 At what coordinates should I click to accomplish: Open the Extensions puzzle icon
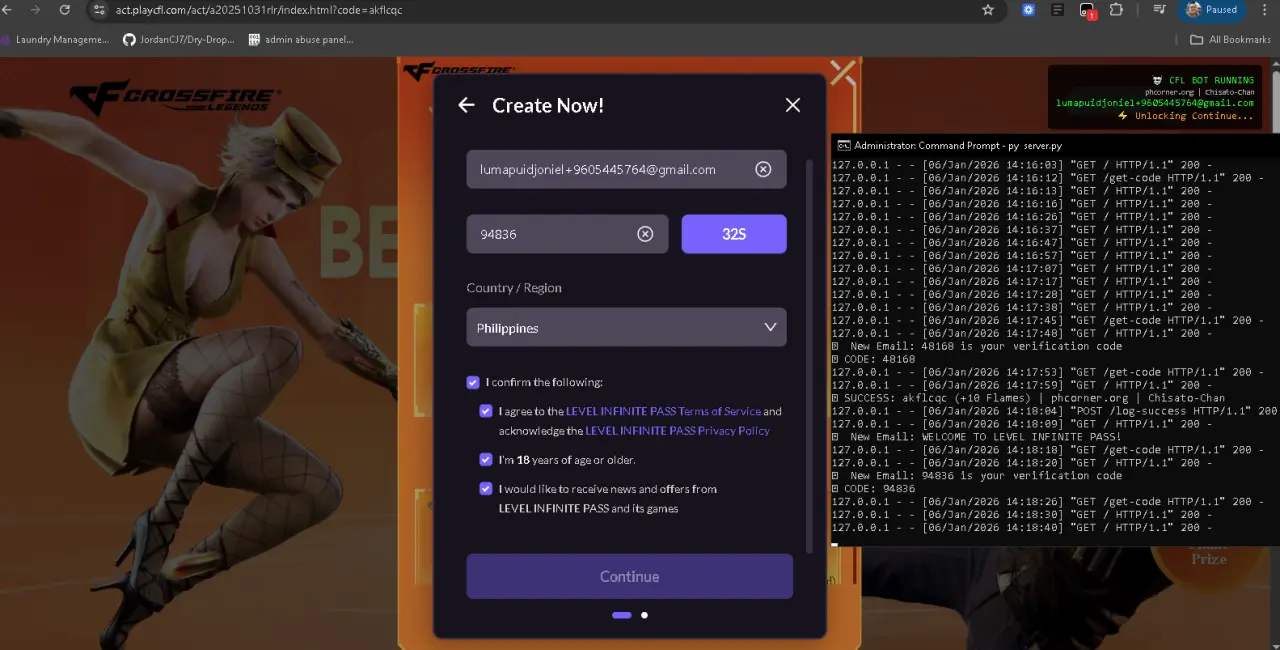coord(1116,10)
